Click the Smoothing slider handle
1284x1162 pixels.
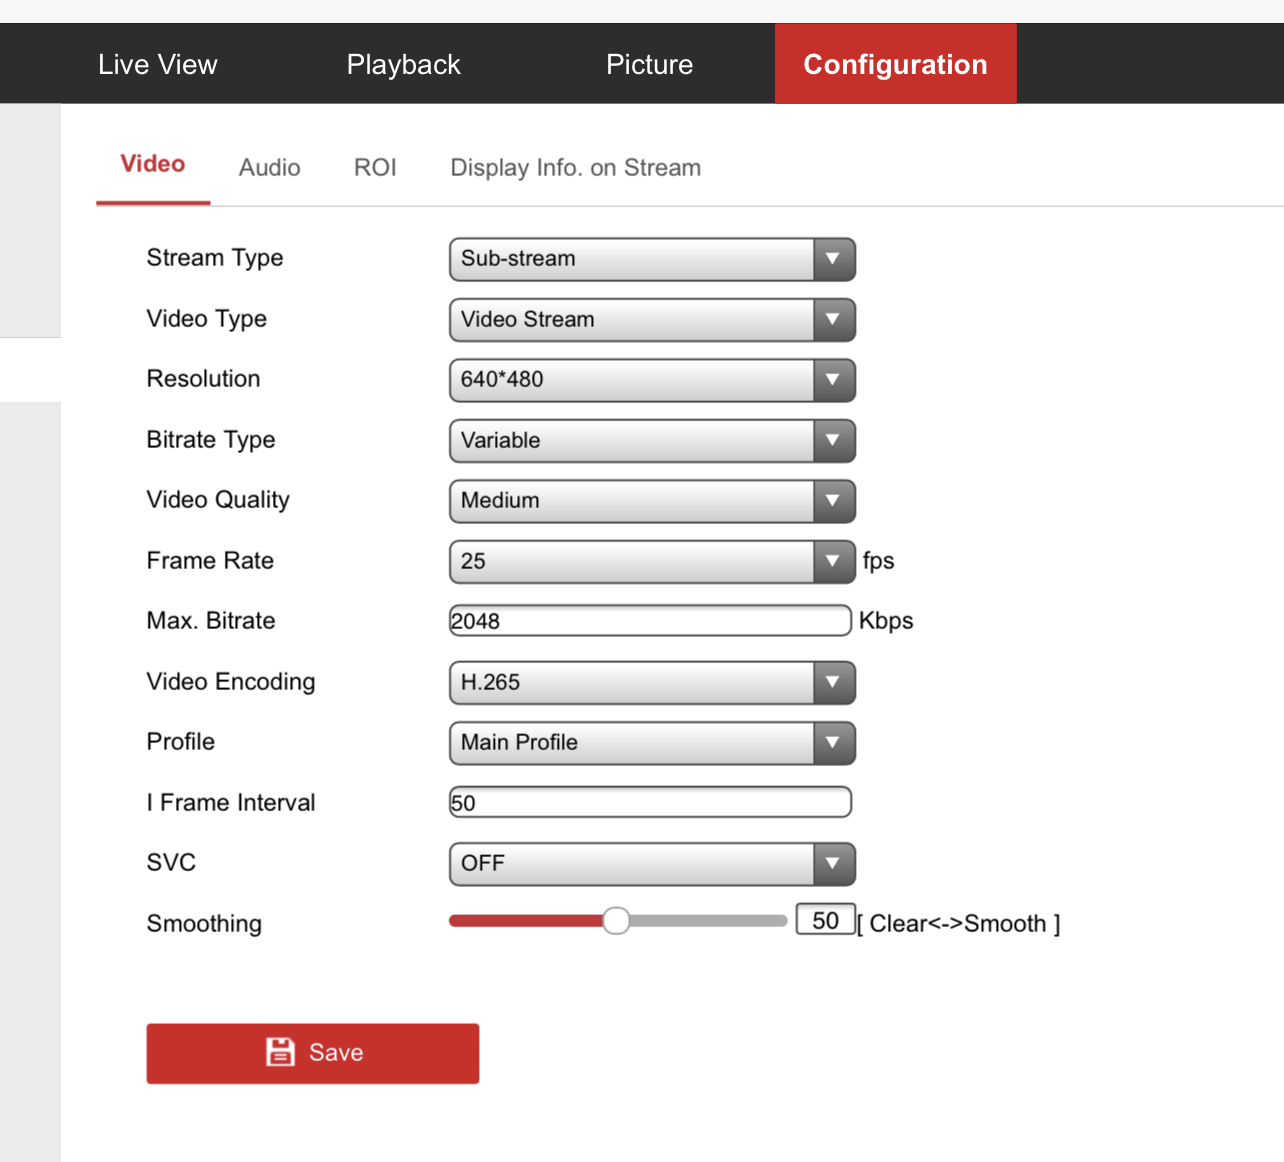[616, 921]
